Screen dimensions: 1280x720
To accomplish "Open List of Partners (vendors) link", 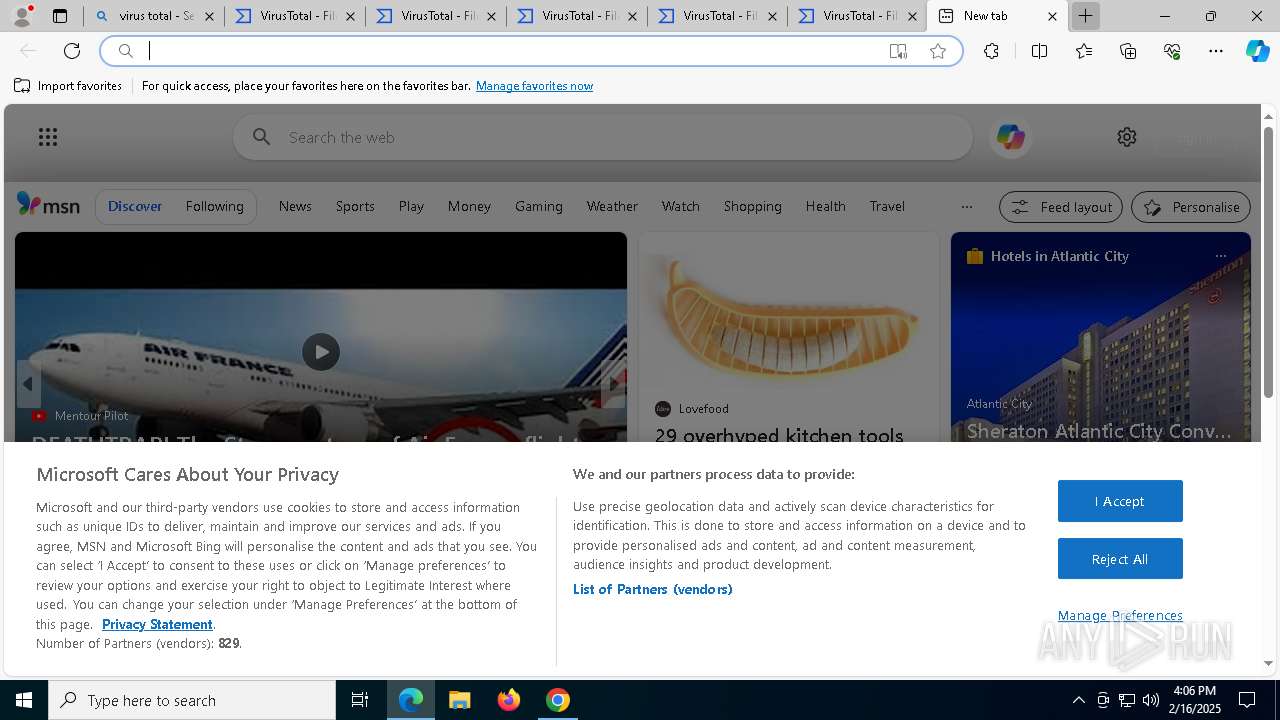I will [652, 589].
